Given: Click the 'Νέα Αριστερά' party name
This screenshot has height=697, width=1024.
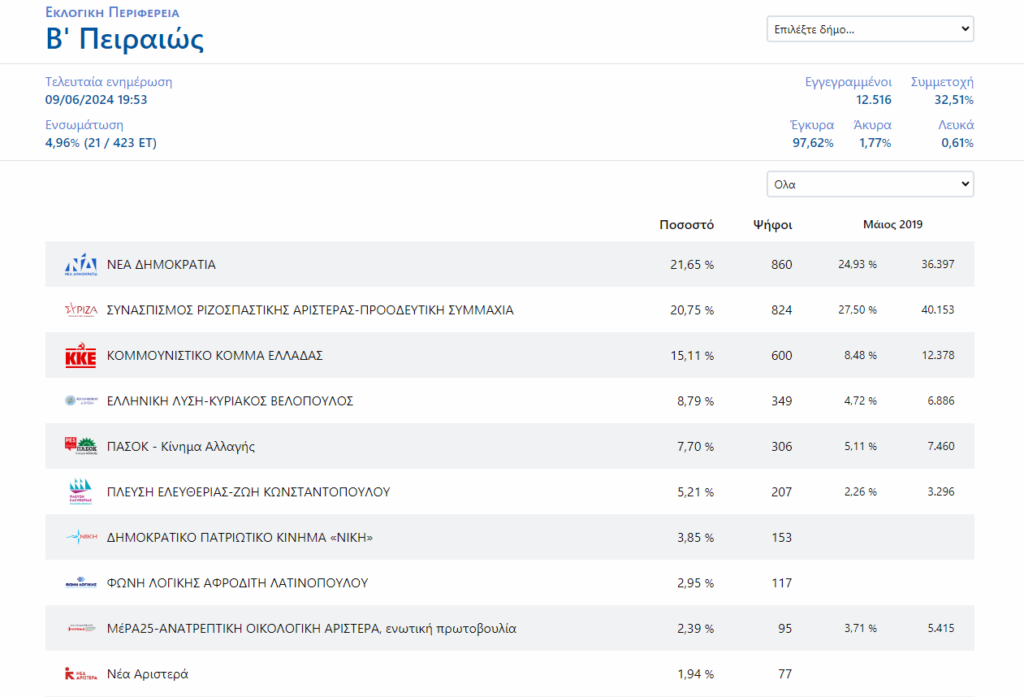Looking at the screenshot, I should (148, 673).
